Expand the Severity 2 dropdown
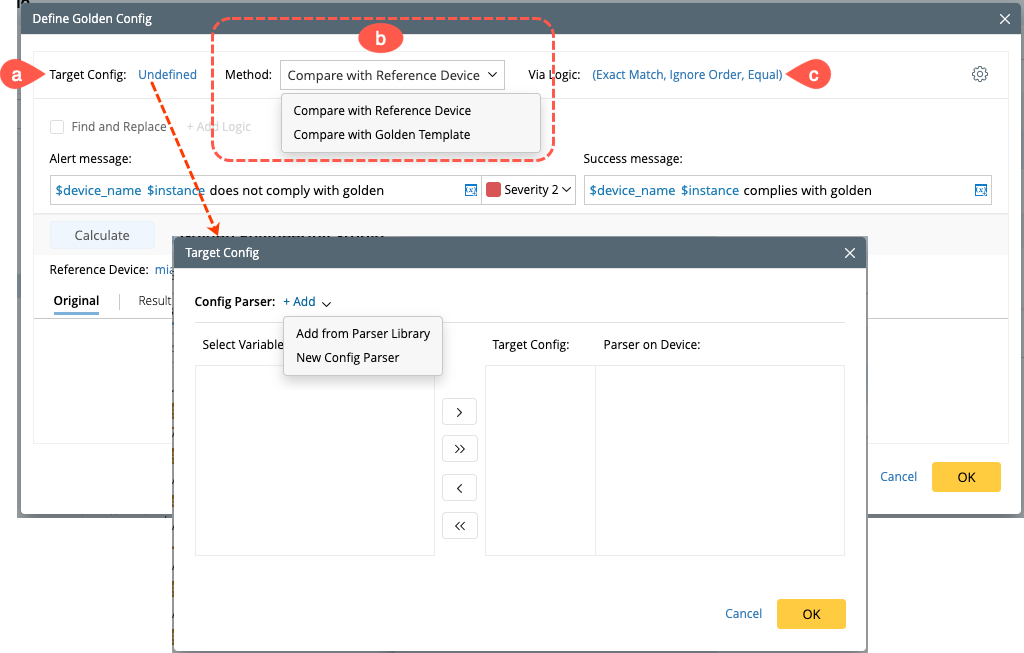This screenshot has width=1024, height=653. pos(566,189)
